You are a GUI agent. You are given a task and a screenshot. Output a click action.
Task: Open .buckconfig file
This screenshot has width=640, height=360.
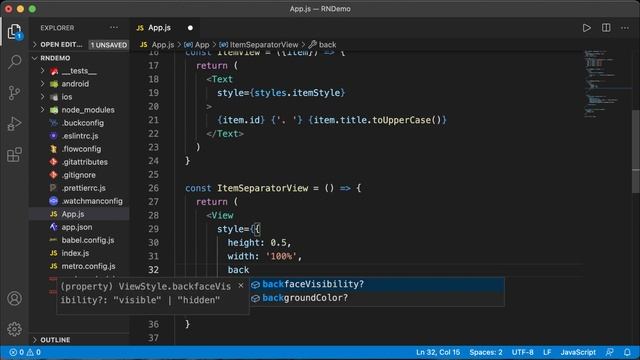[82, 123]
